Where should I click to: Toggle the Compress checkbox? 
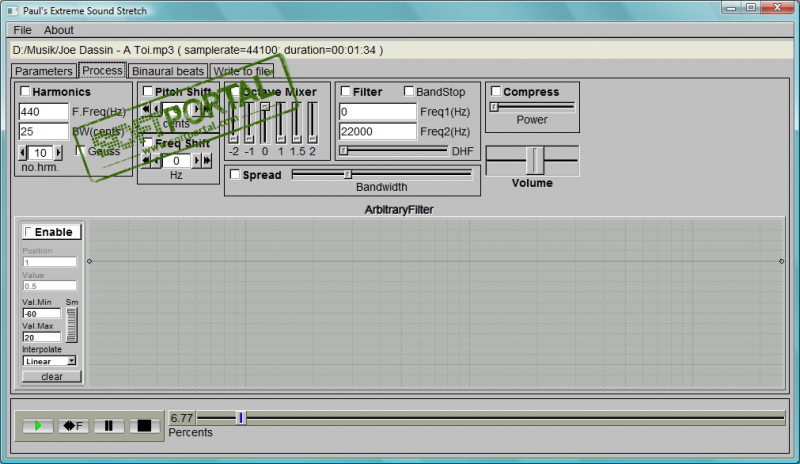495,91
